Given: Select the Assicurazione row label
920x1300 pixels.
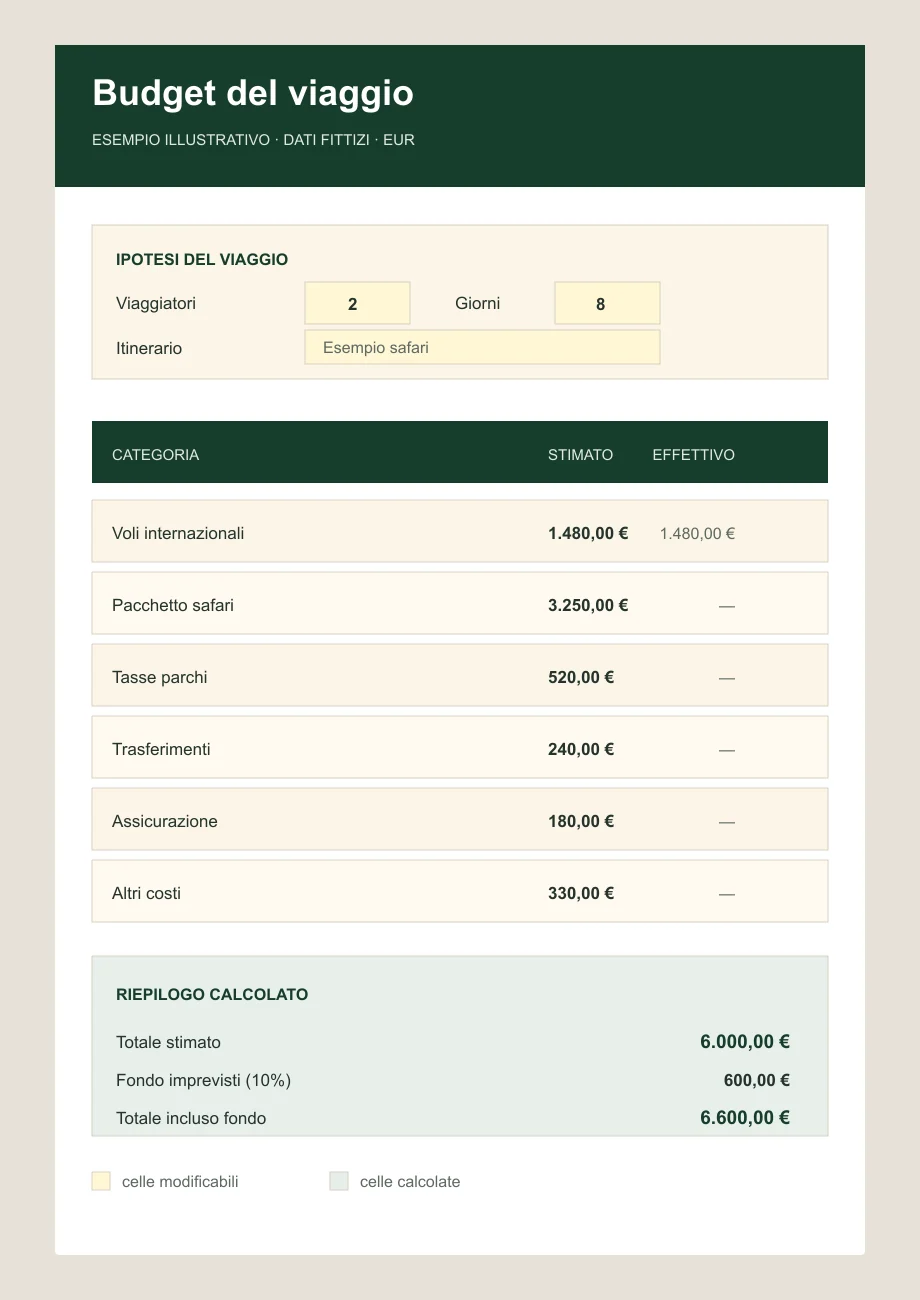Looking at the screenshot, I should click(x=165, y=821).
